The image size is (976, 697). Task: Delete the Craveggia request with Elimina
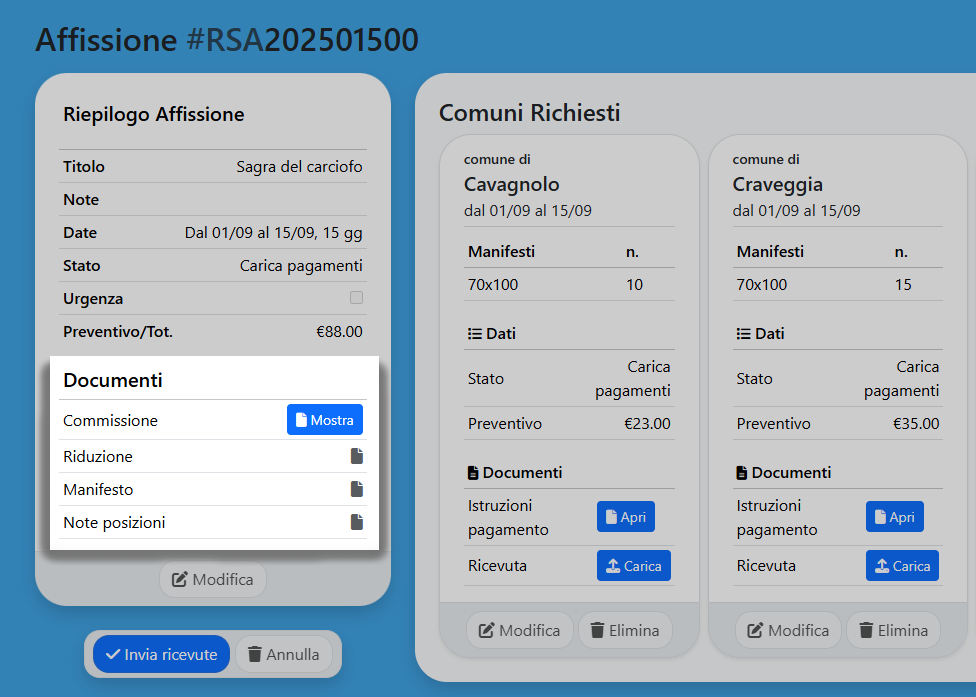[894, 631]
